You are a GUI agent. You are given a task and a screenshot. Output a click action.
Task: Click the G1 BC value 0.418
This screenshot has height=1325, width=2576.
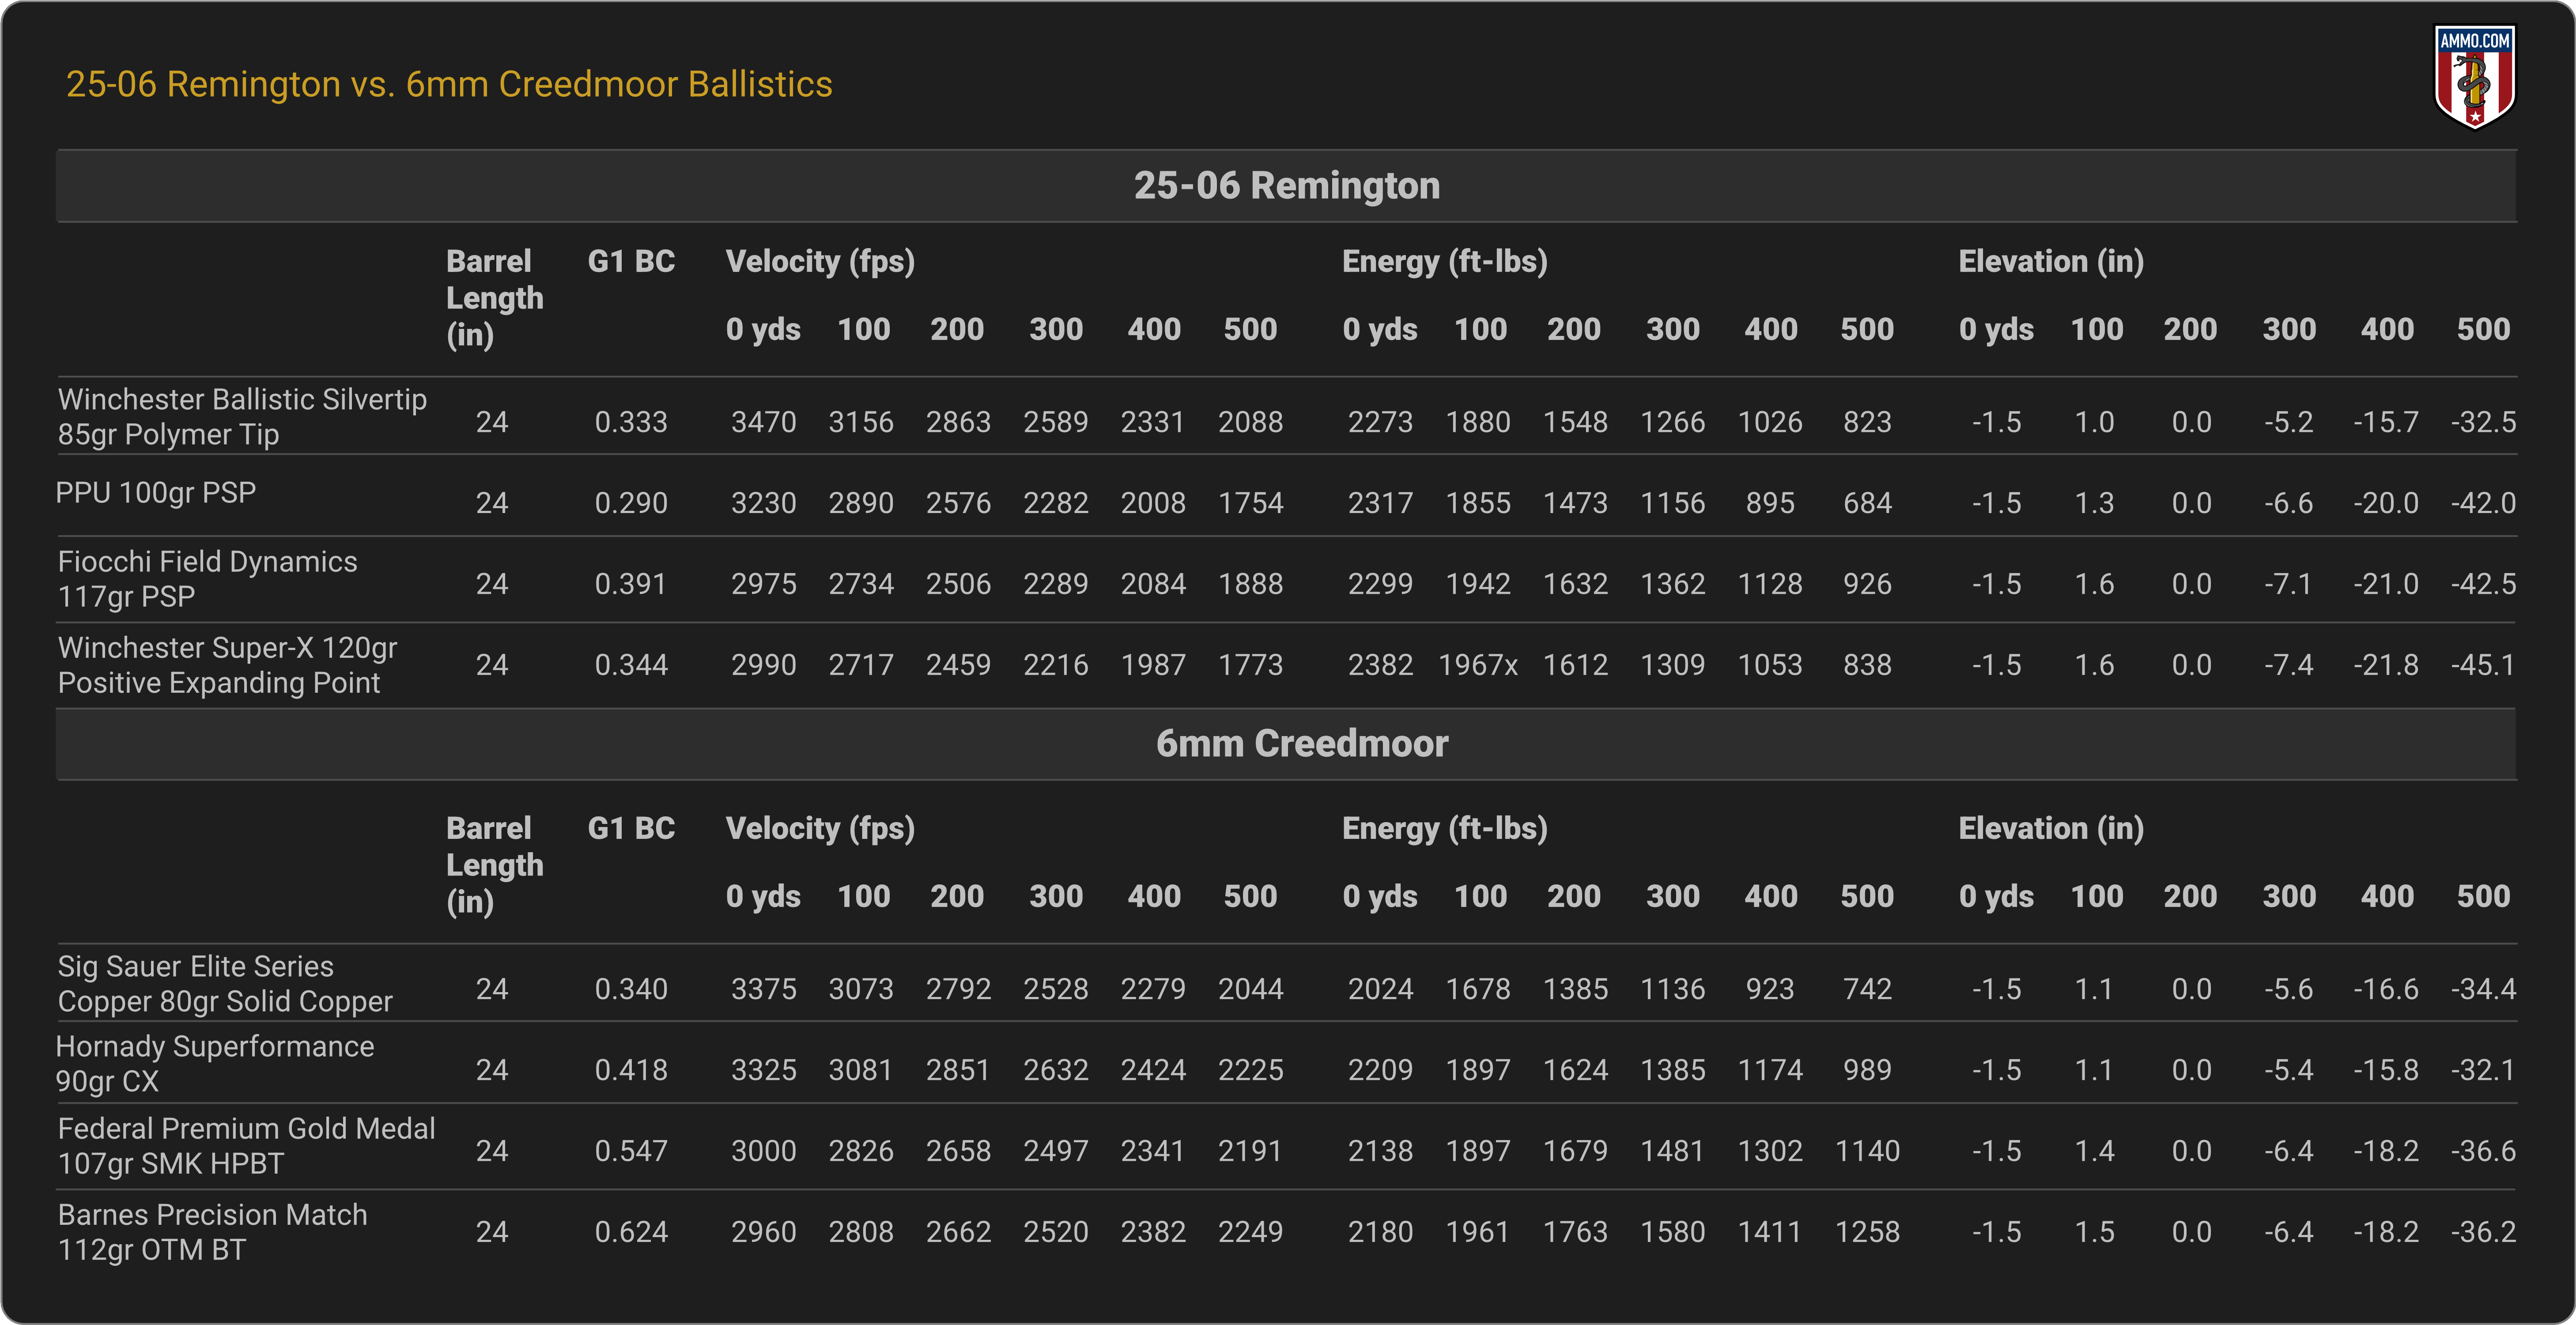631,1070
